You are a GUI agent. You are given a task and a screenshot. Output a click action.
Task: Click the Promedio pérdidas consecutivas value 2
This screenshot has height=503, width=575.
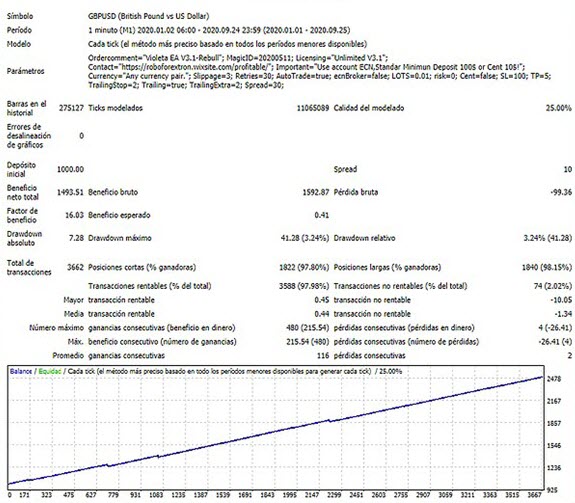click(570, 356)
